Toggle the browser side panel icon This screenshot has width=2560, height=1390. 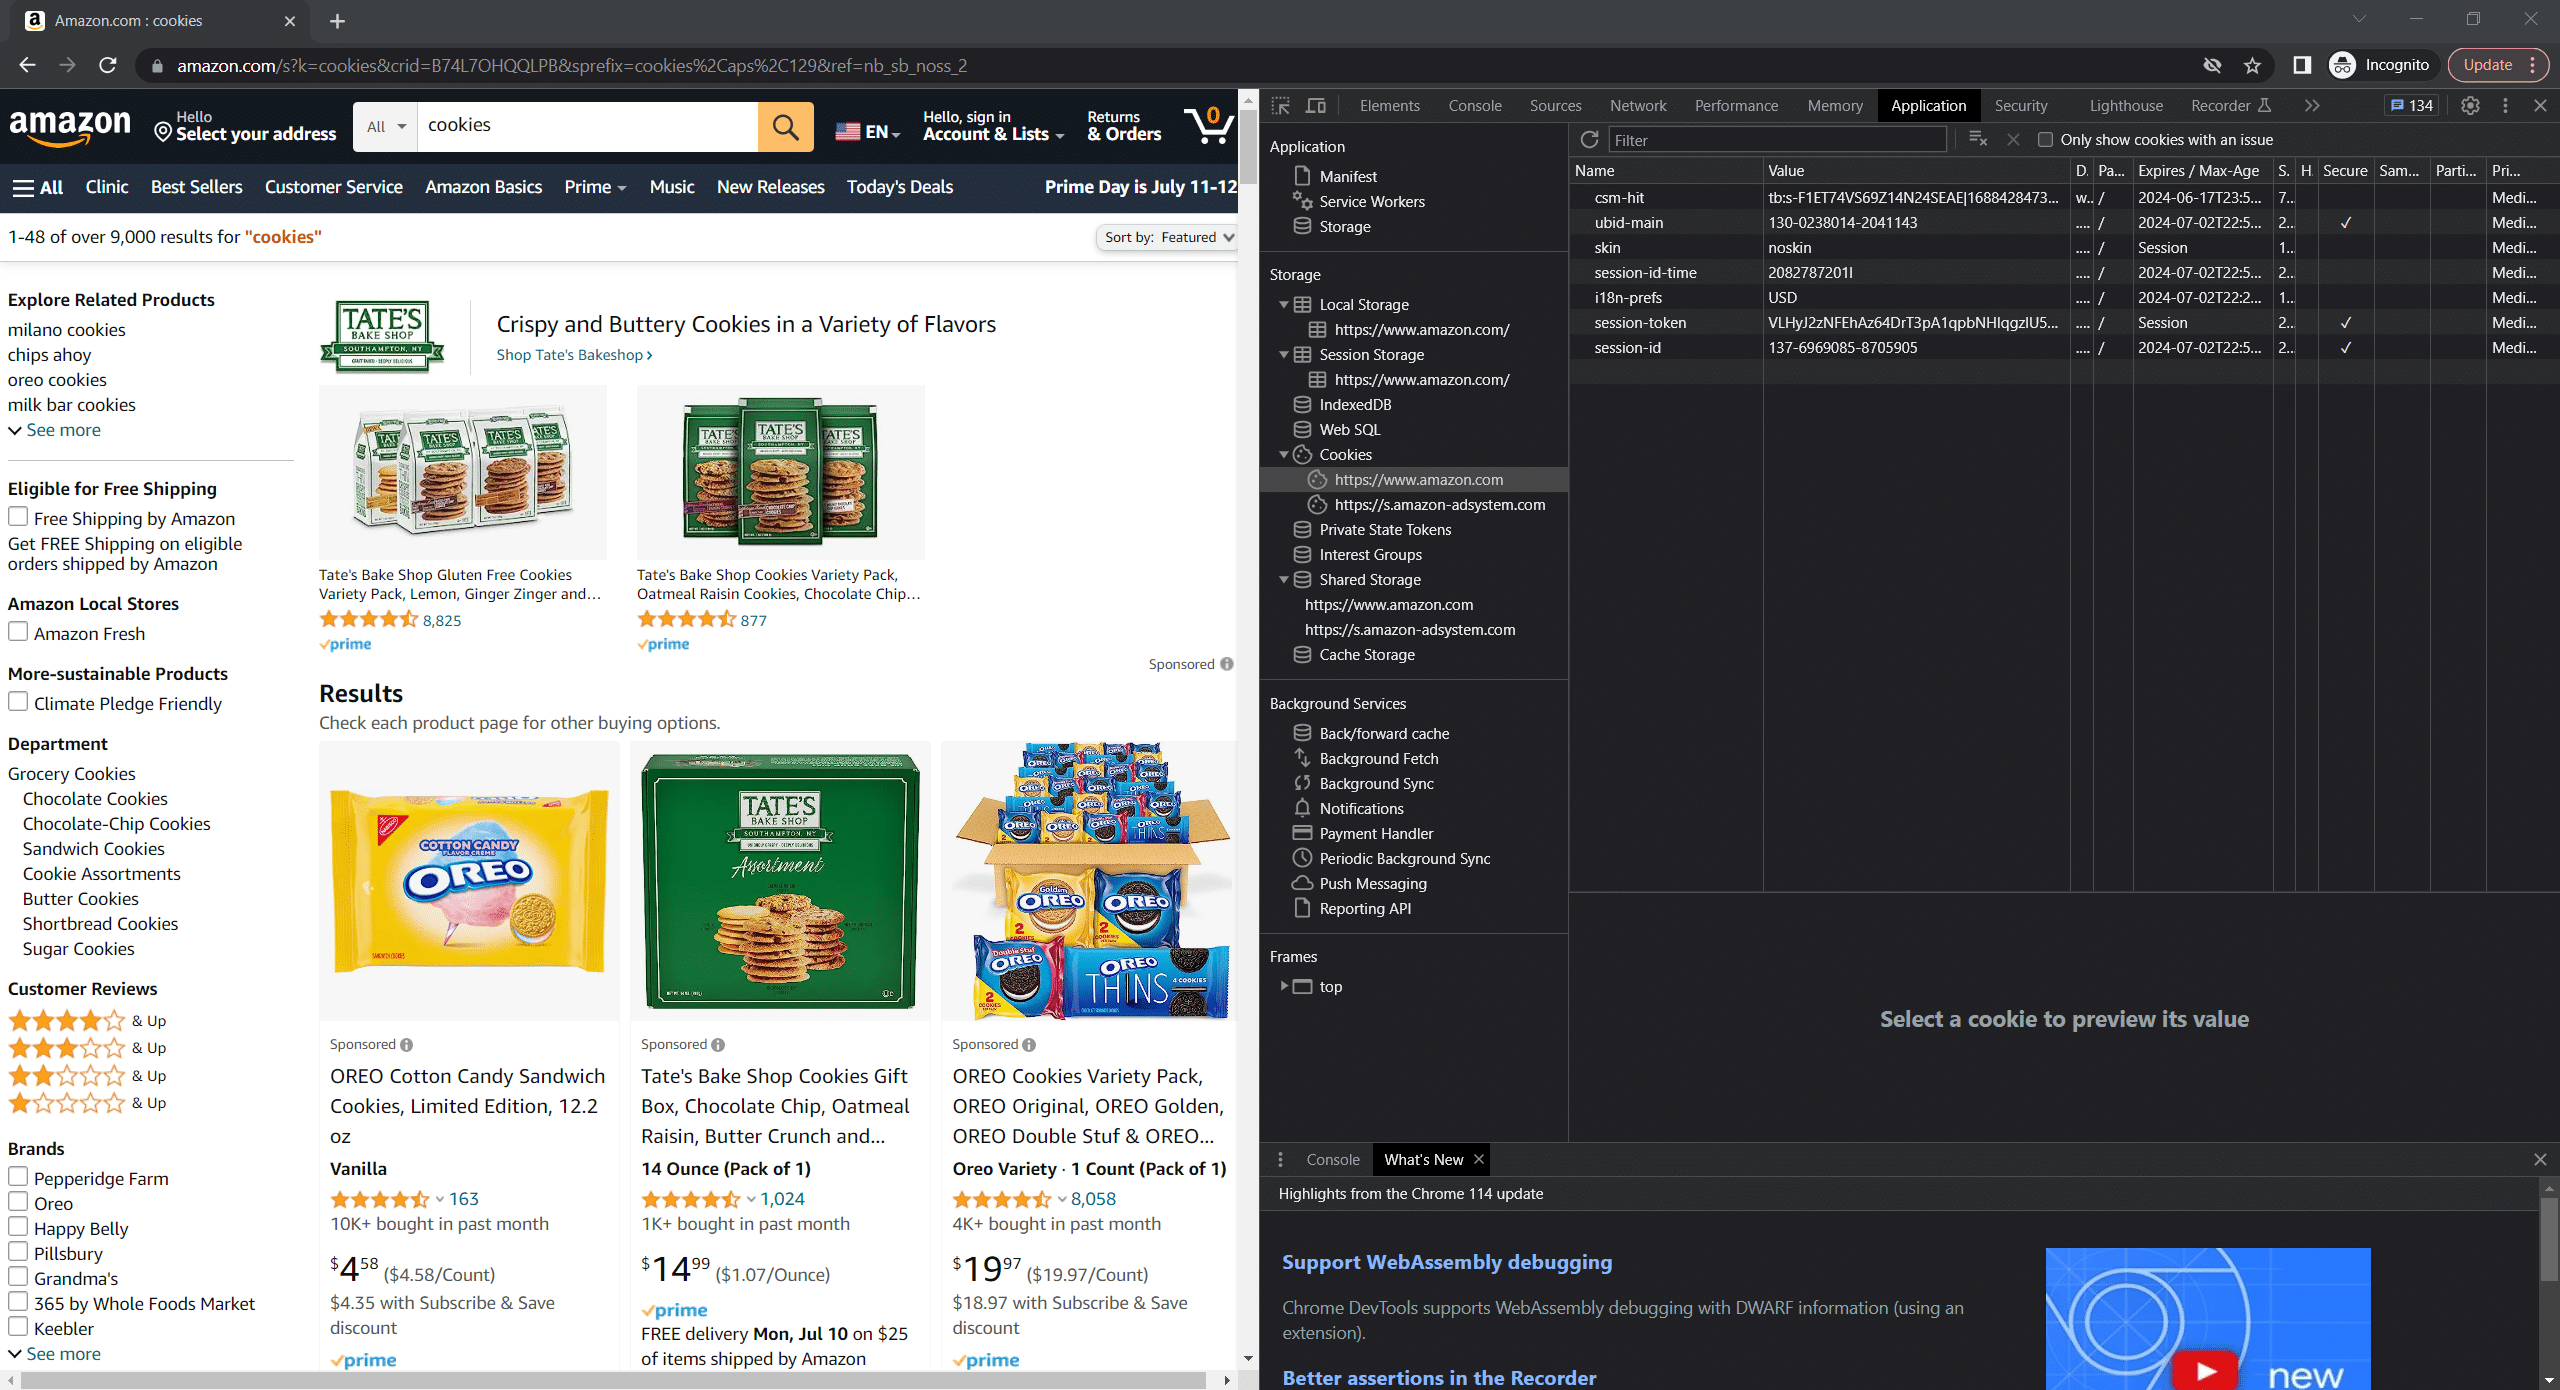tap(2301, 66)
